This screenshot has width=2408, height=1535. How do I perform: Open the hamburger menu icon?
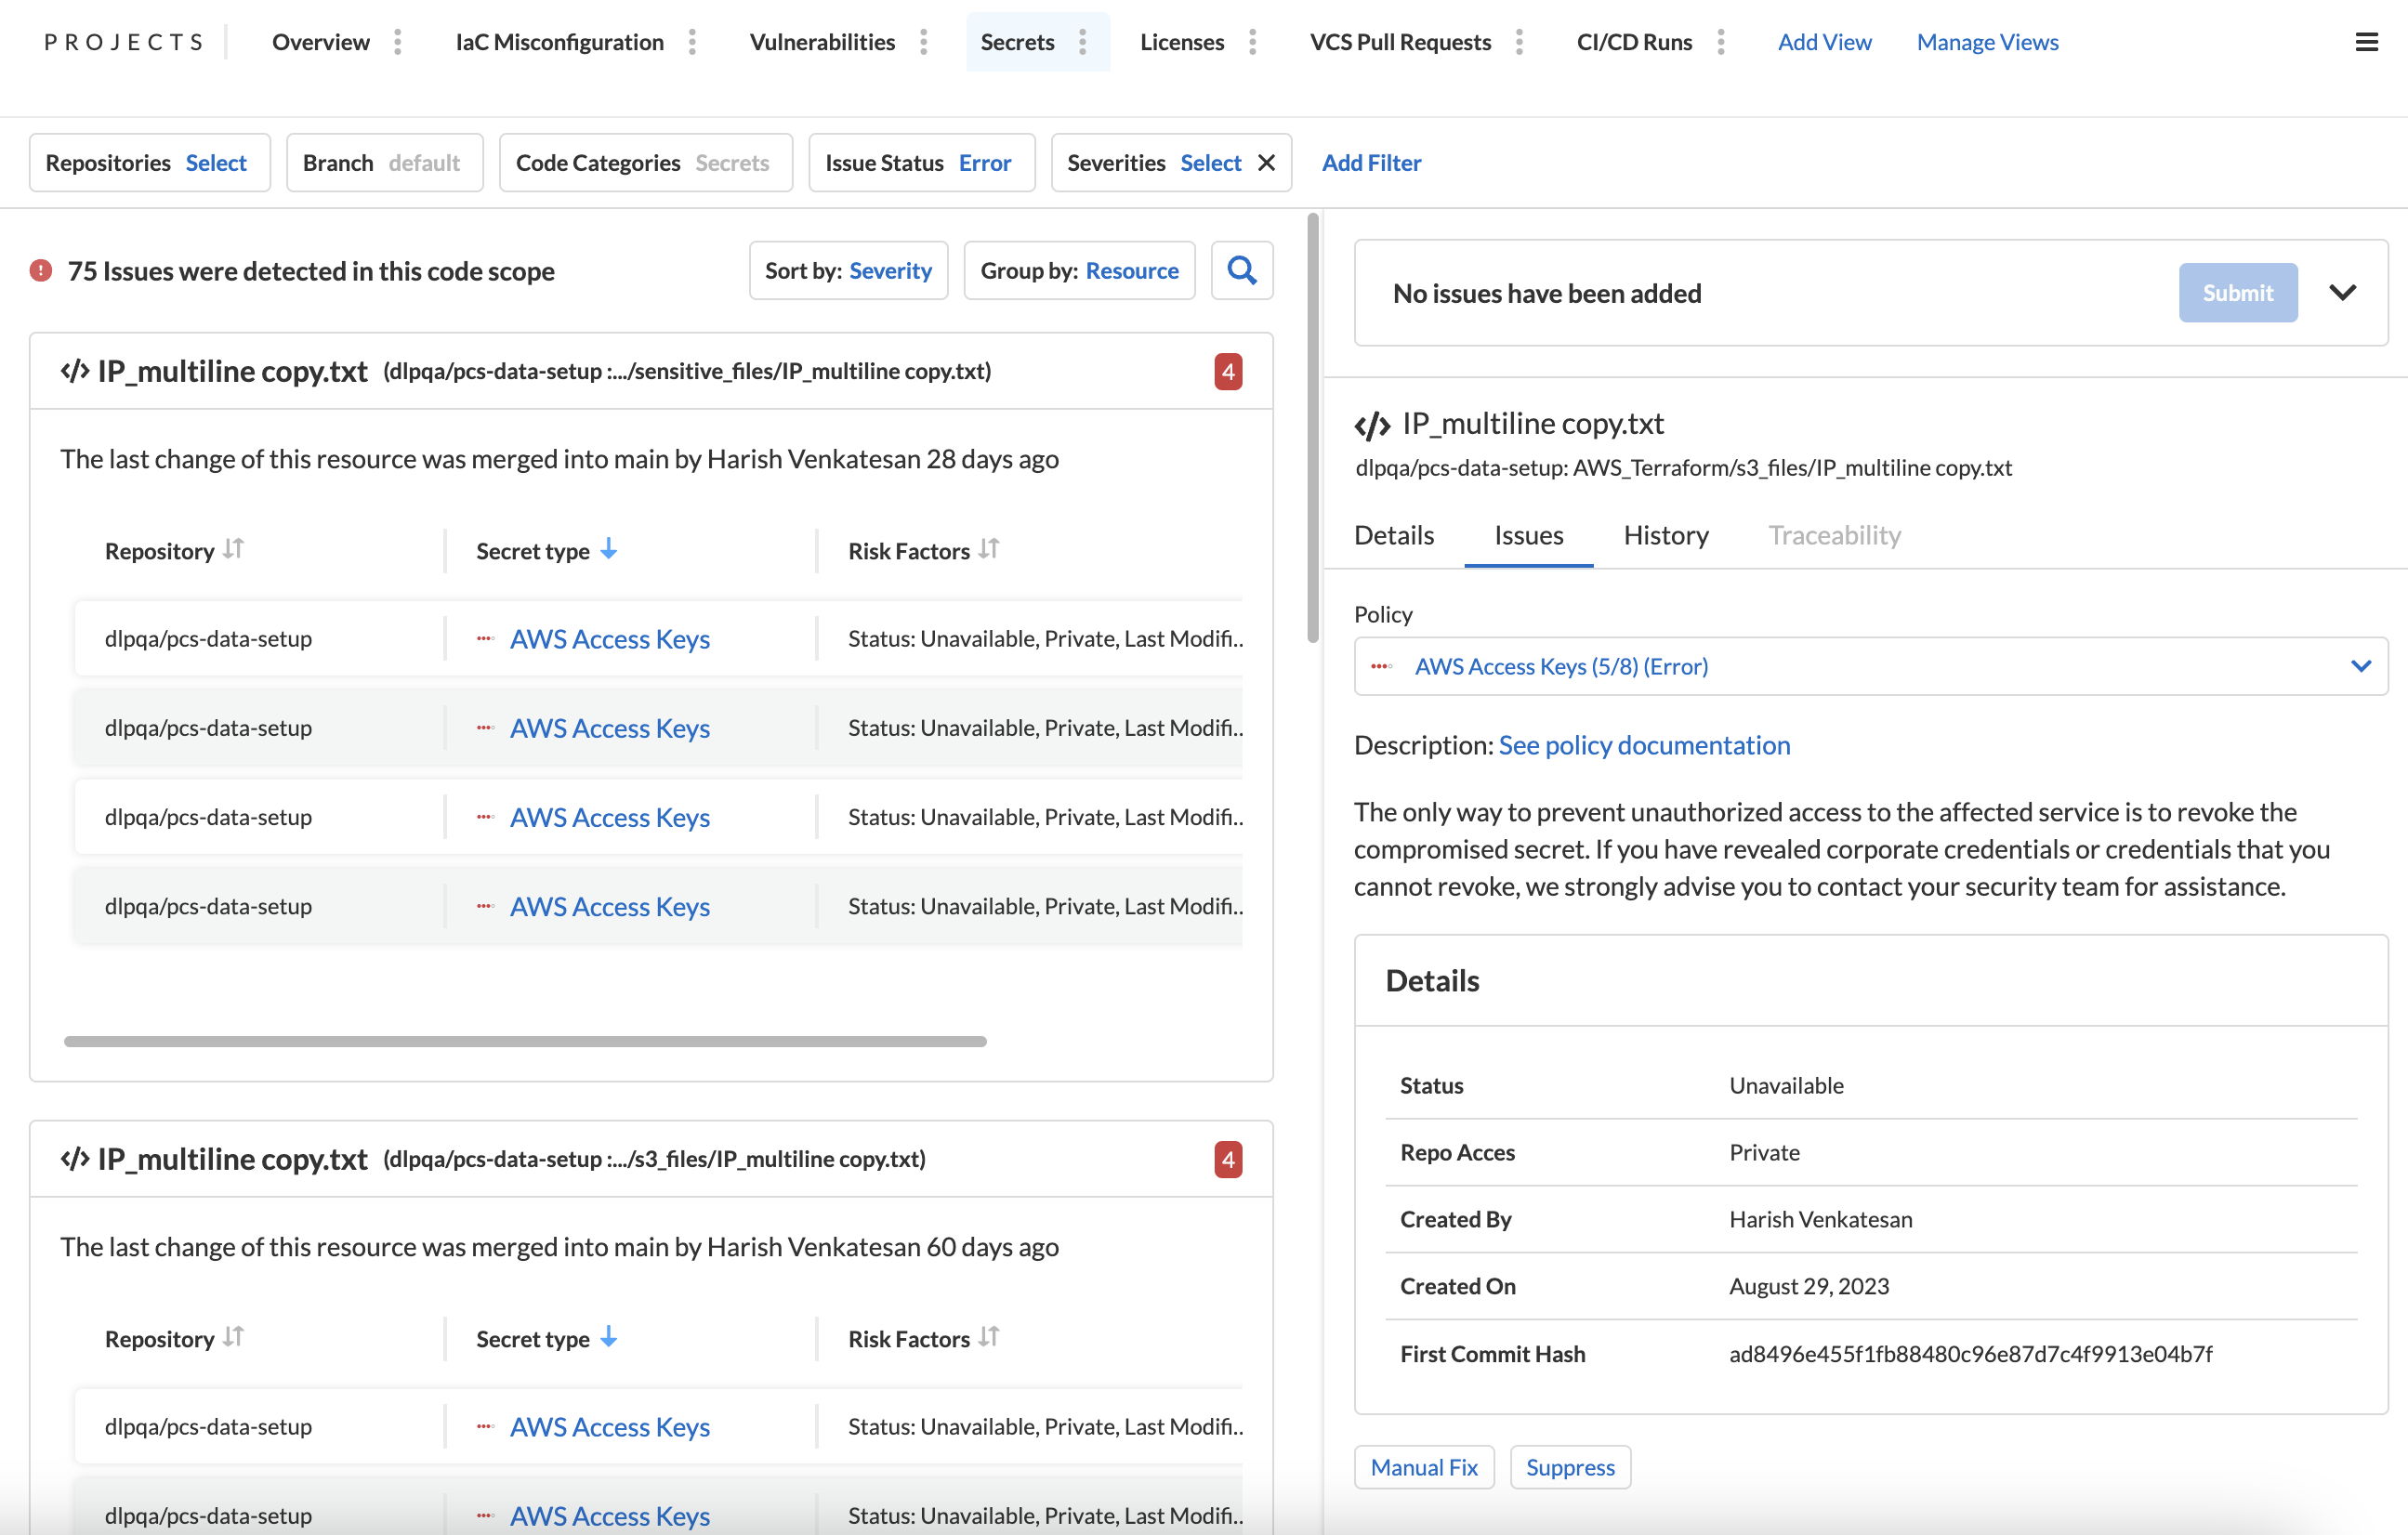point(2366,42)
